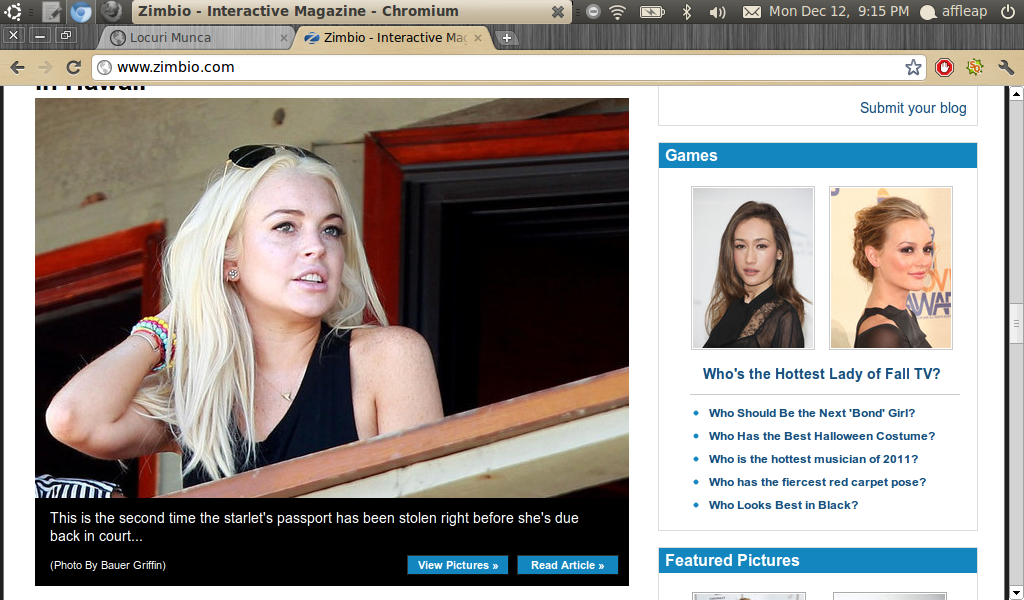Open Who has the fiercest red carpet pose?

(x=817, y=482)
